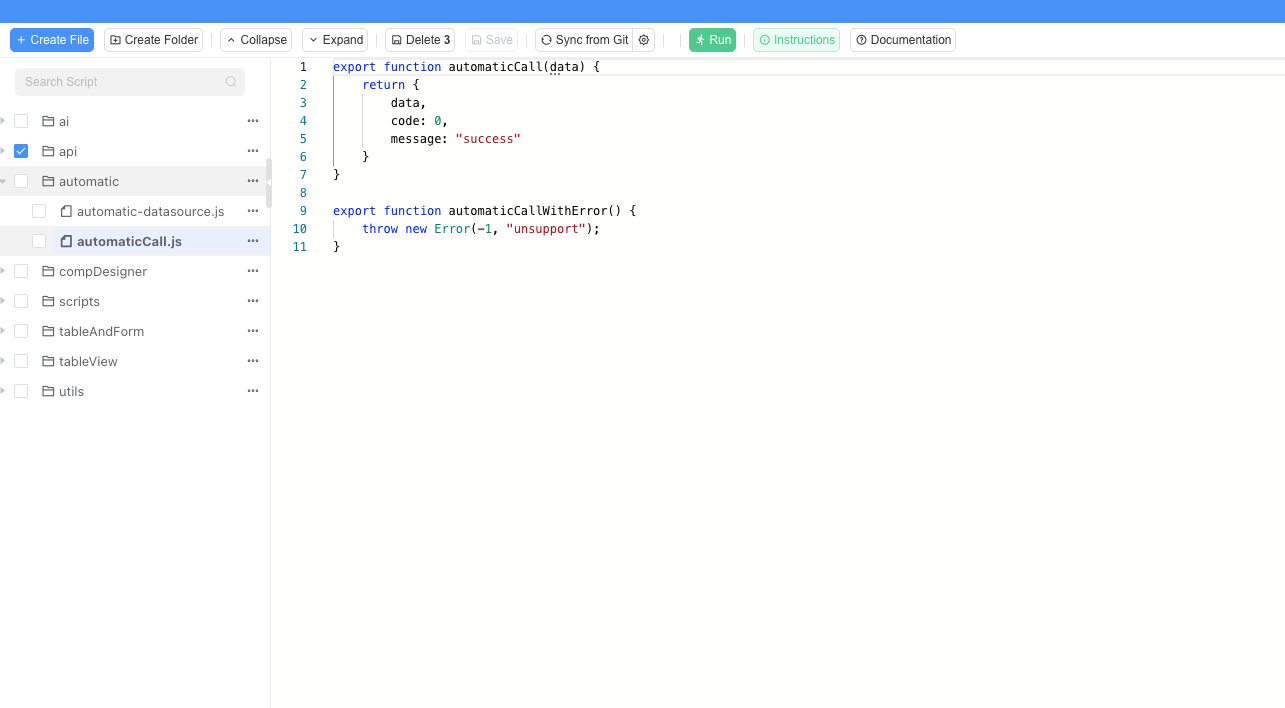Check the checkbox next to automaticCall.js
Viewport: 1285px width, 708px height.
(x=39, y=241)
